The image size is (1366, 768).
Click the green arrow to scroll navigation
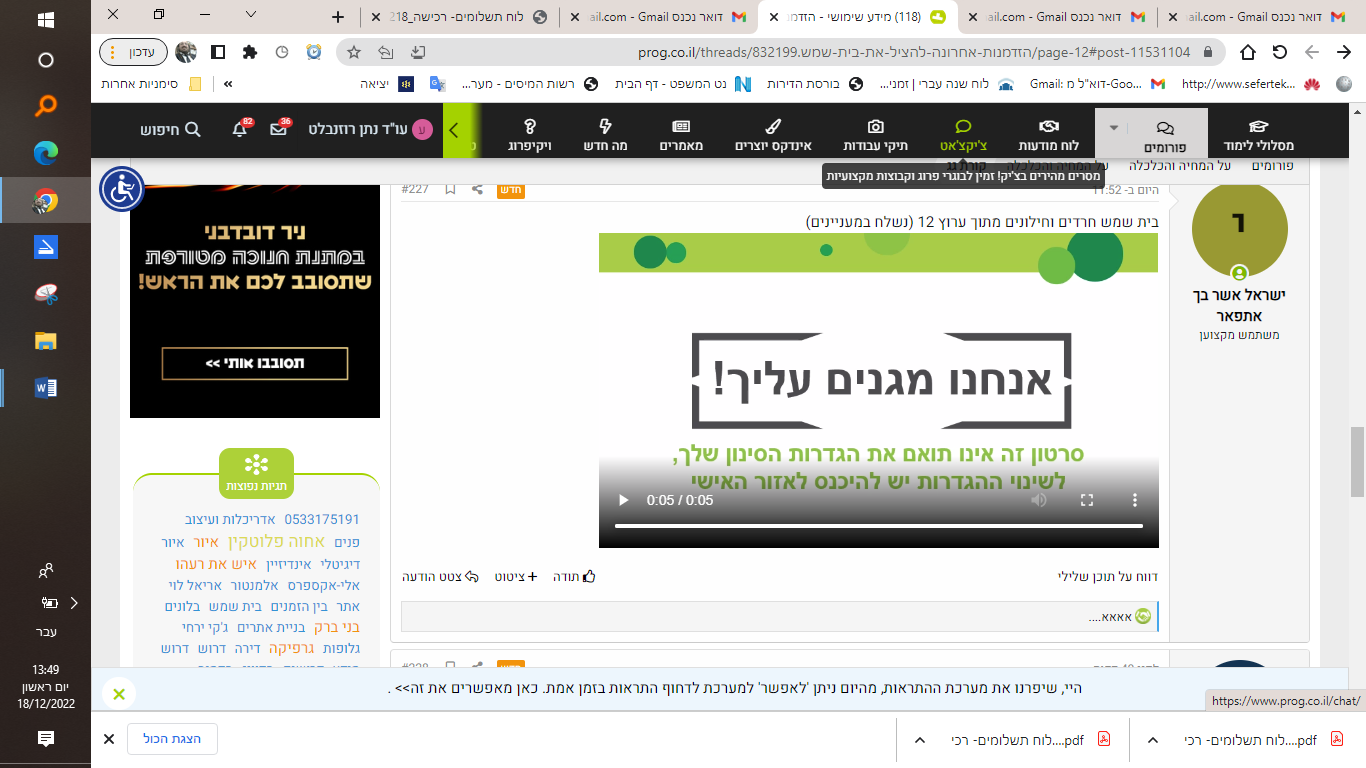[453, 130]
